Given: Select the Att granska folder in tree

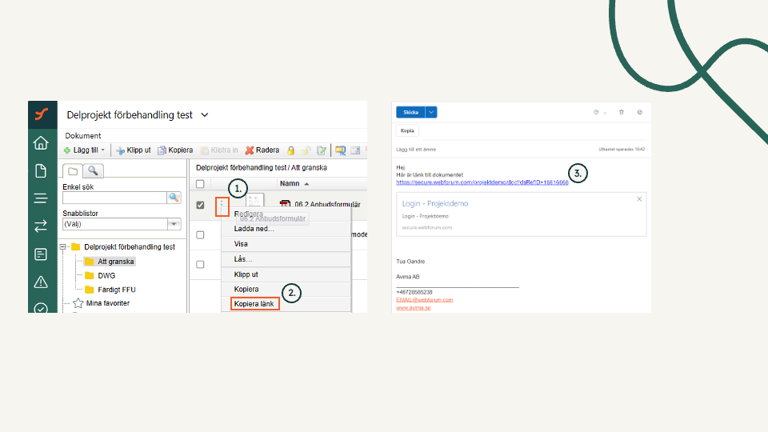Looking at the screenshot, I should [116, 261].
